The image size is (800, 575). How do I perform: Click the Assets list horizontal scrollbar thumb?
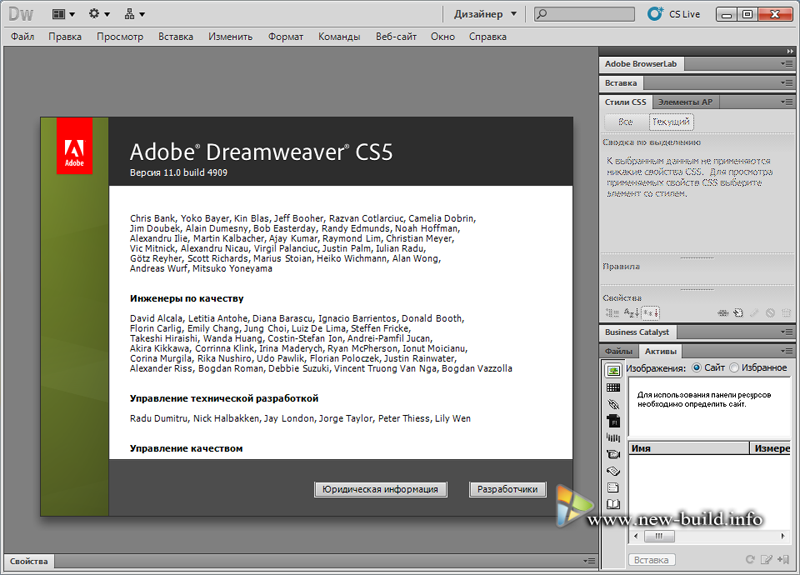[x=659, y=536]
